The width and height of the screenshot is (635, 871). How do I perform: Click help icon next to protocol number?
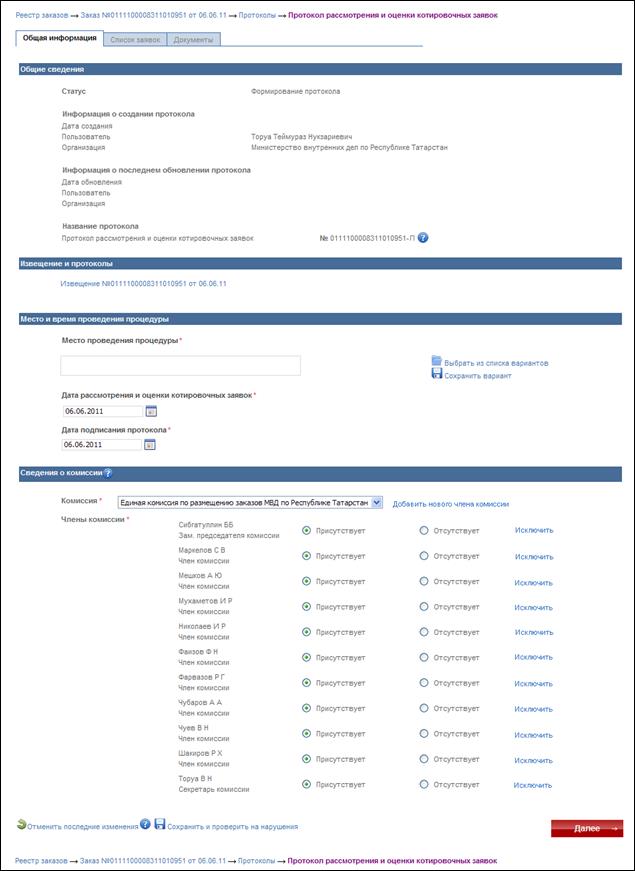click(x=423, y=238)
